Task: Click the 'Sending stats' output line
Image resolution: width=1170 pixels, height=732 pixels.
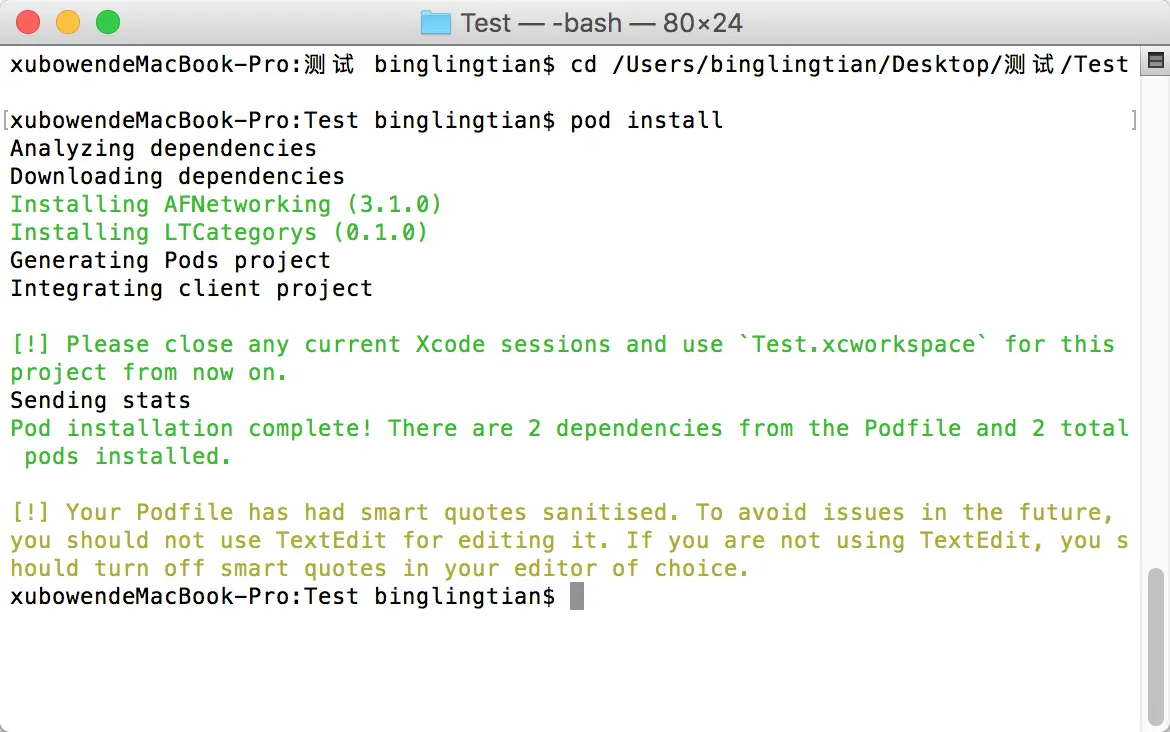Action: (x=101, y=400)
